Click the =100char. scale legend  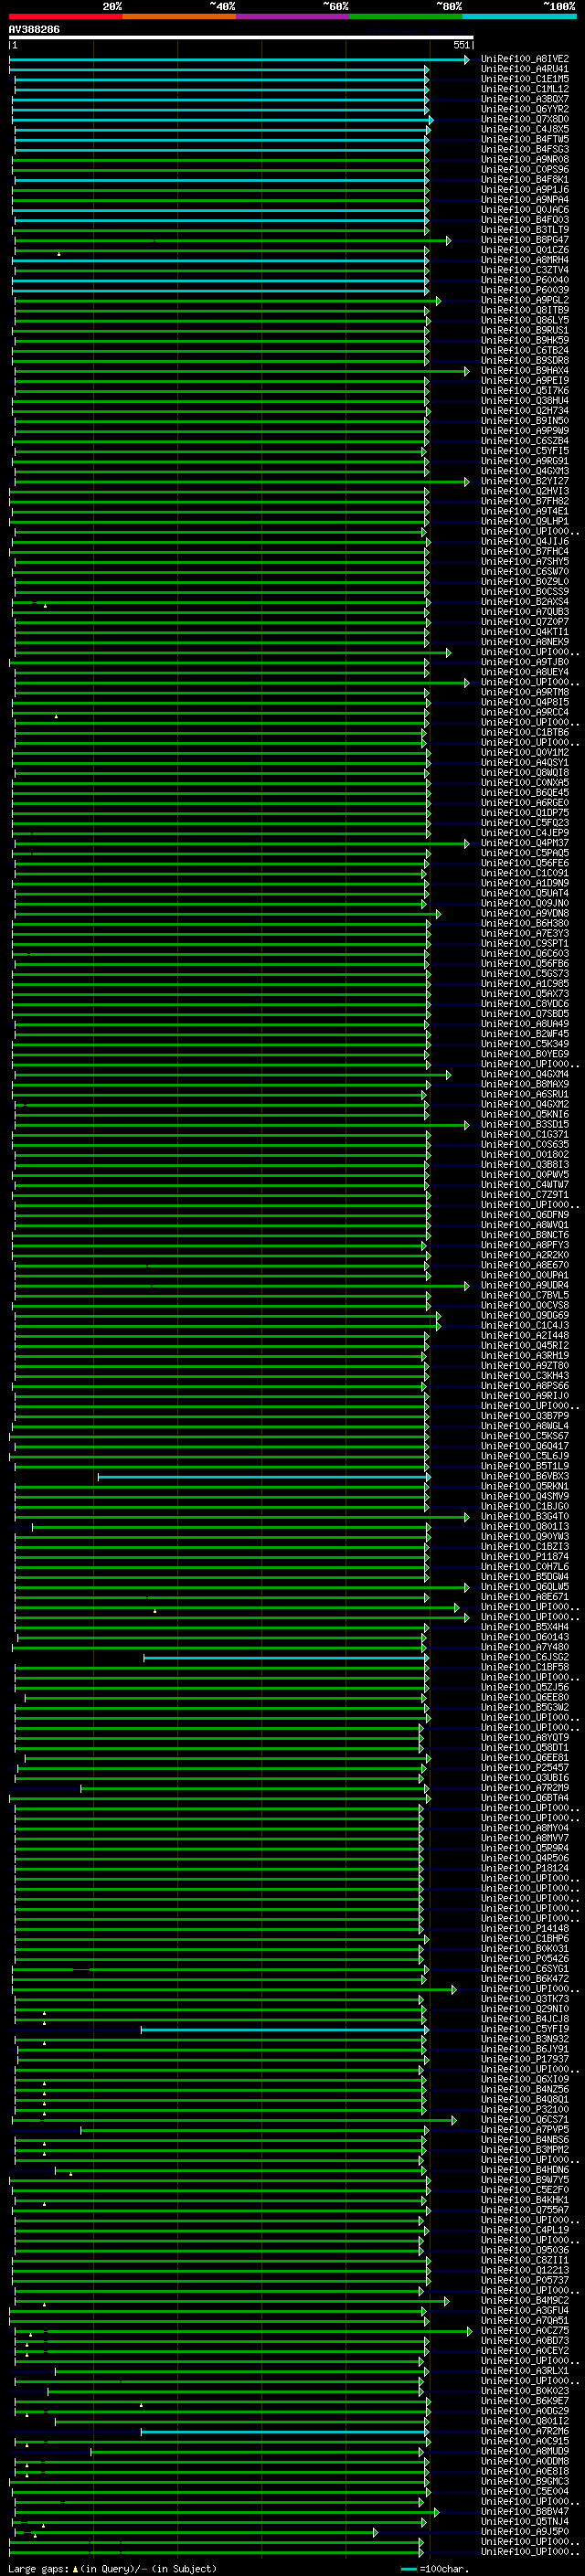[x=435, y=2568]
